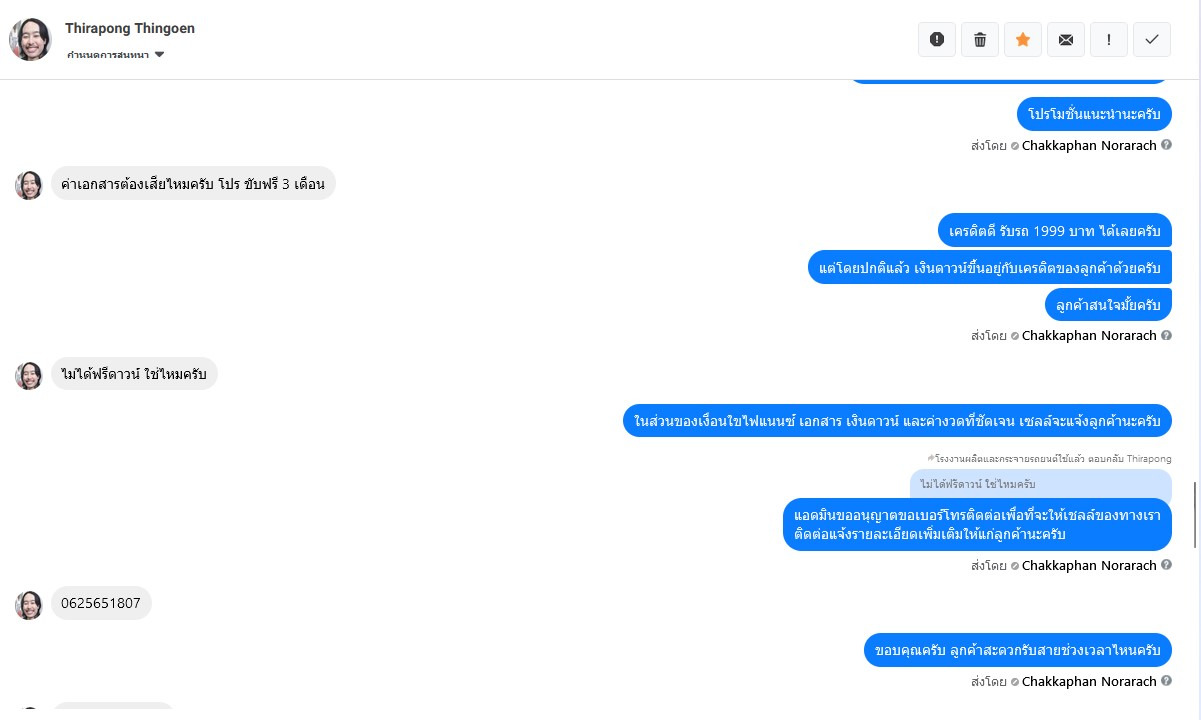This screenshot has width=1201, height=720.
Task: Mark conversation as spam with octagon icon
Action: (x=937, y=39)
